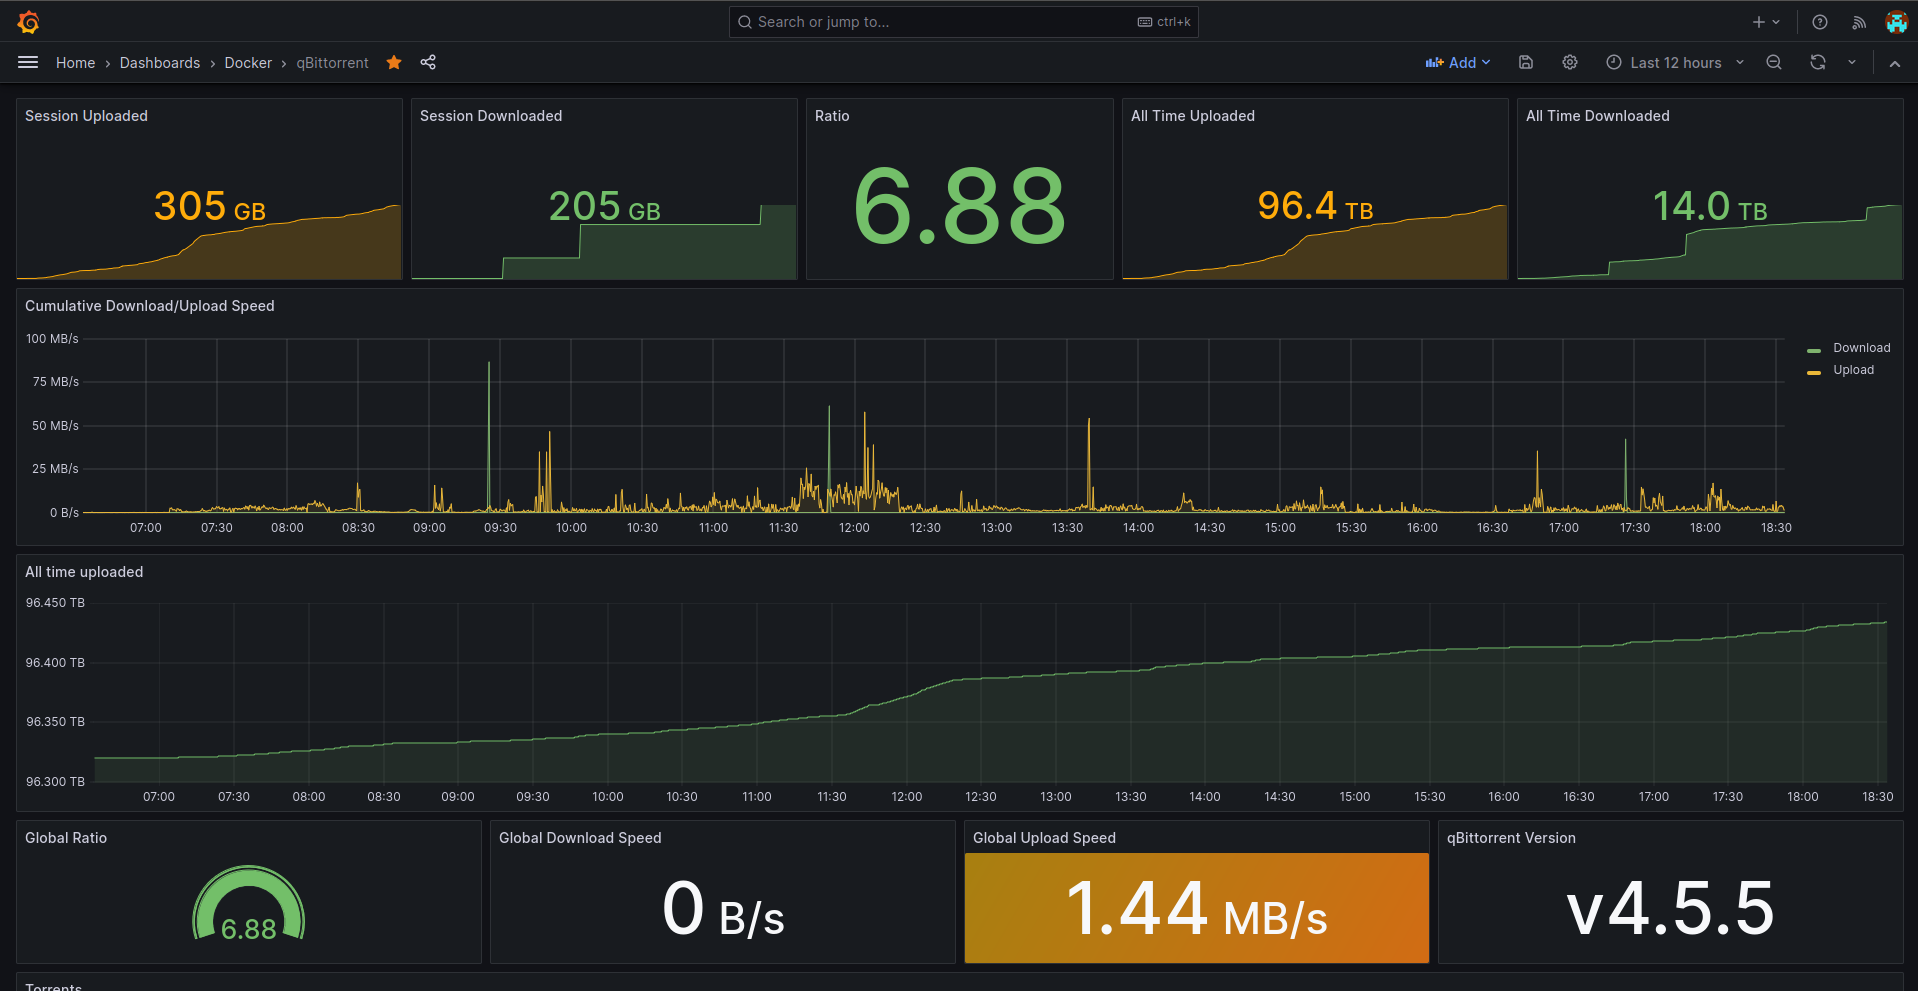
Task: Refresh the dashboard with the refresh icon
Action: pos(1817,62)
